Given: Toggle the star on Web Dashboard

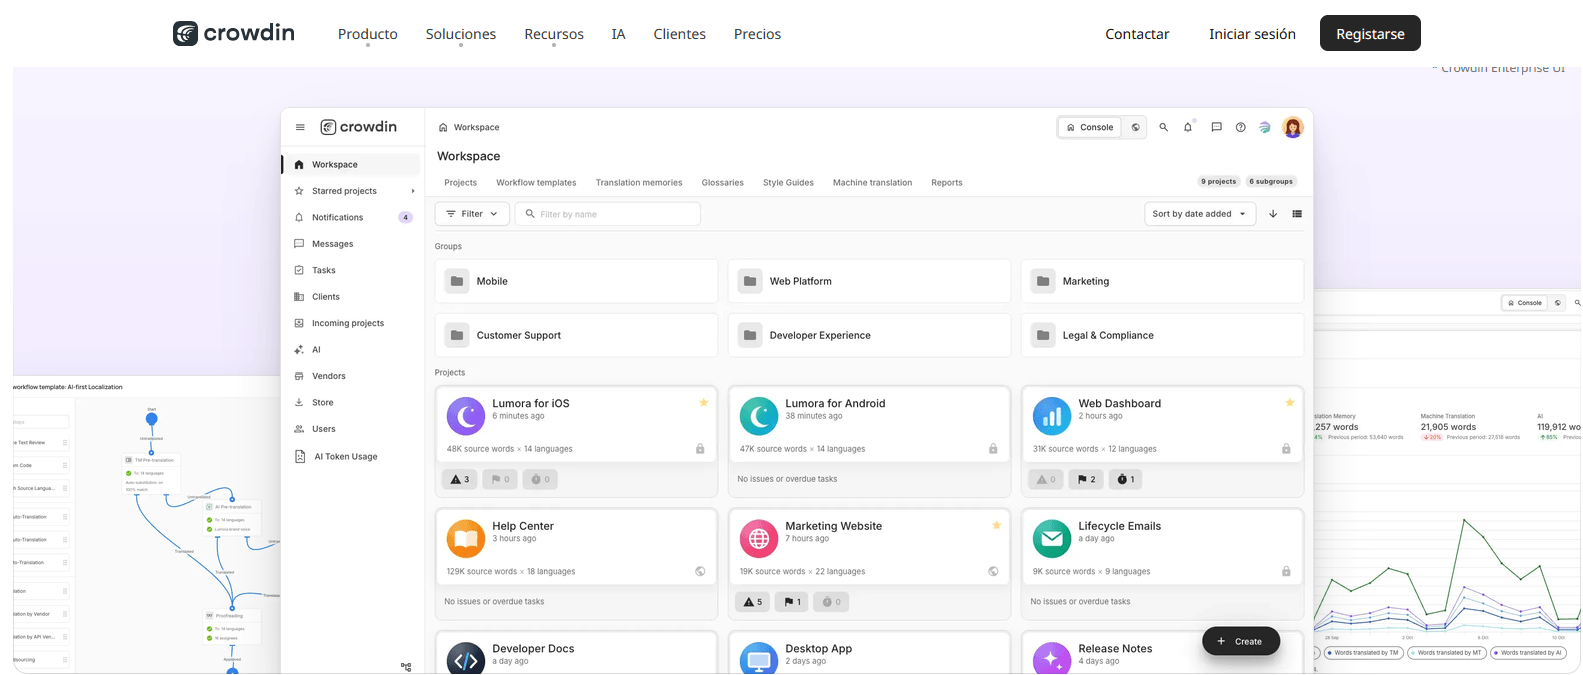Looking at the screenshot, I should tap(1290, 402).
